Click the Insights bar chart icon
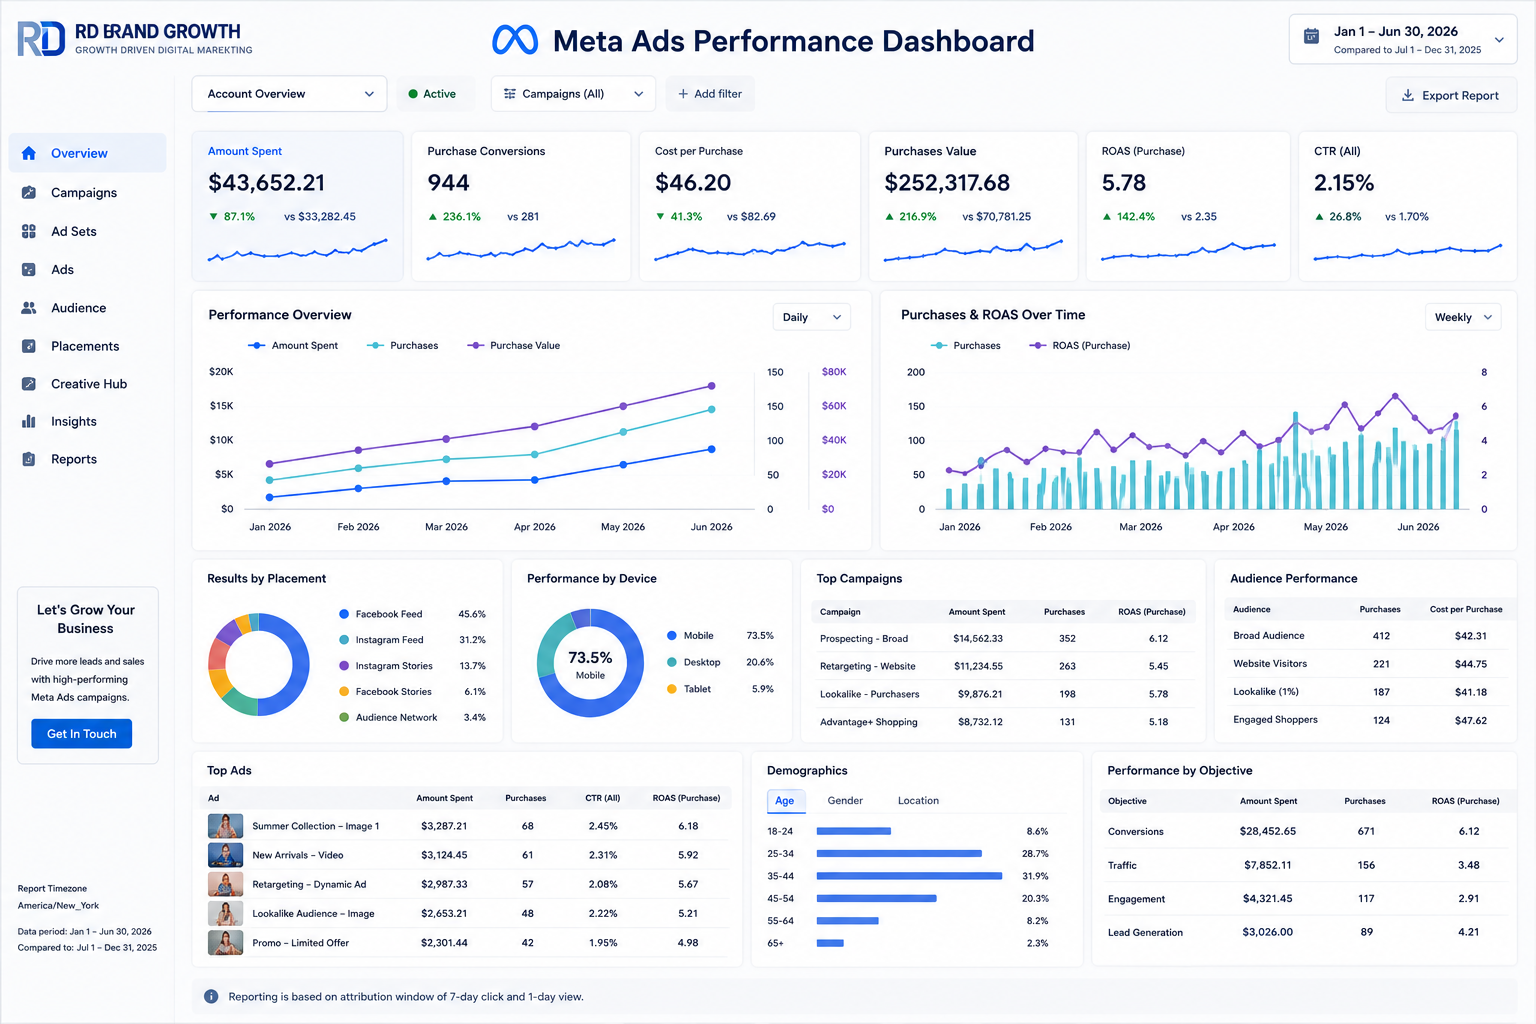 click(x=29, y=421)
